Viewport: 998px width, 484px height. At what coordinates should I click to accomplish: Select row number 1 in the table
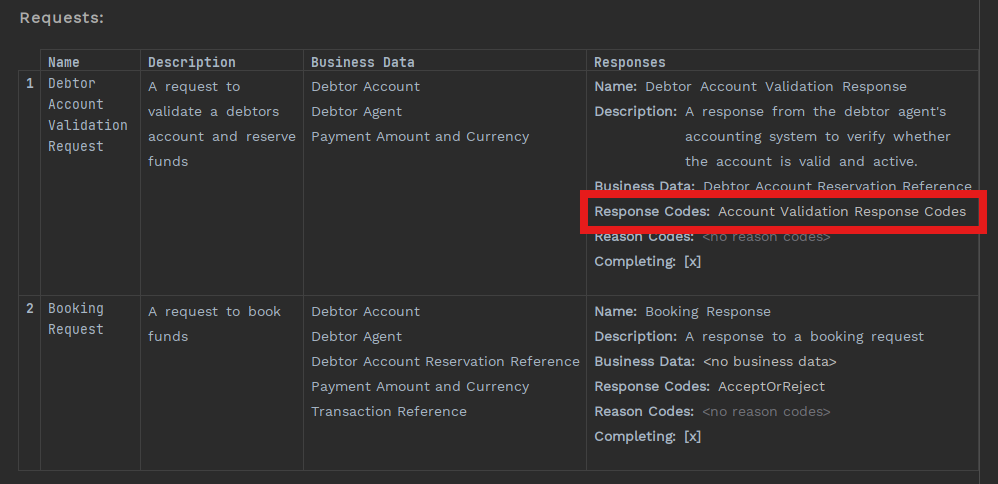[29, 84]
